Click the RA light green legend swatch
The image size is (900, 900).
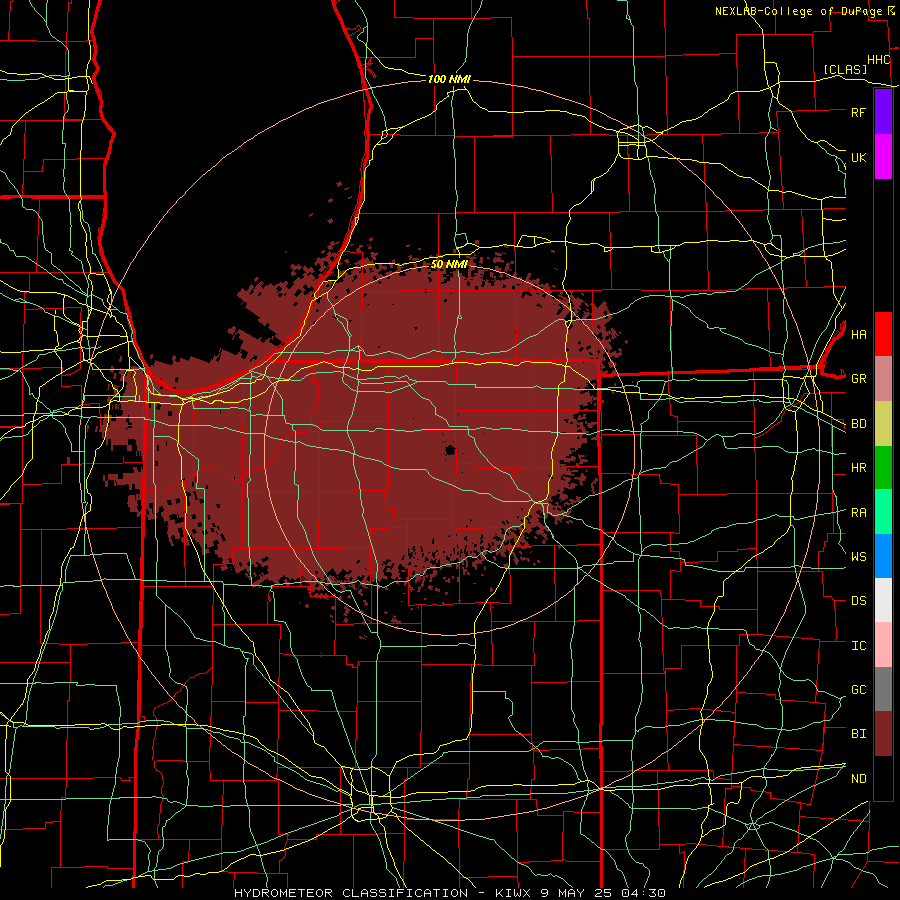coord(883,512)
